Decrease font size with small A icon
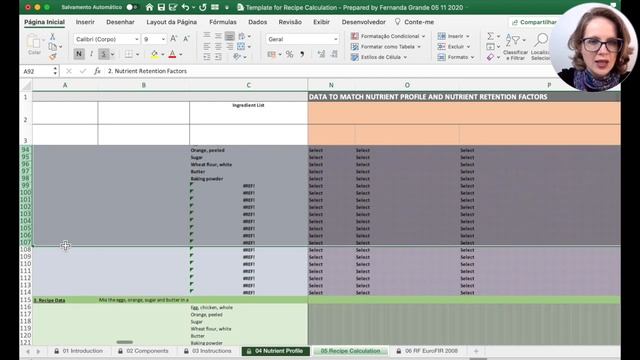The width and height of the screenshot is (640, 360). click(x=186, y=39)
